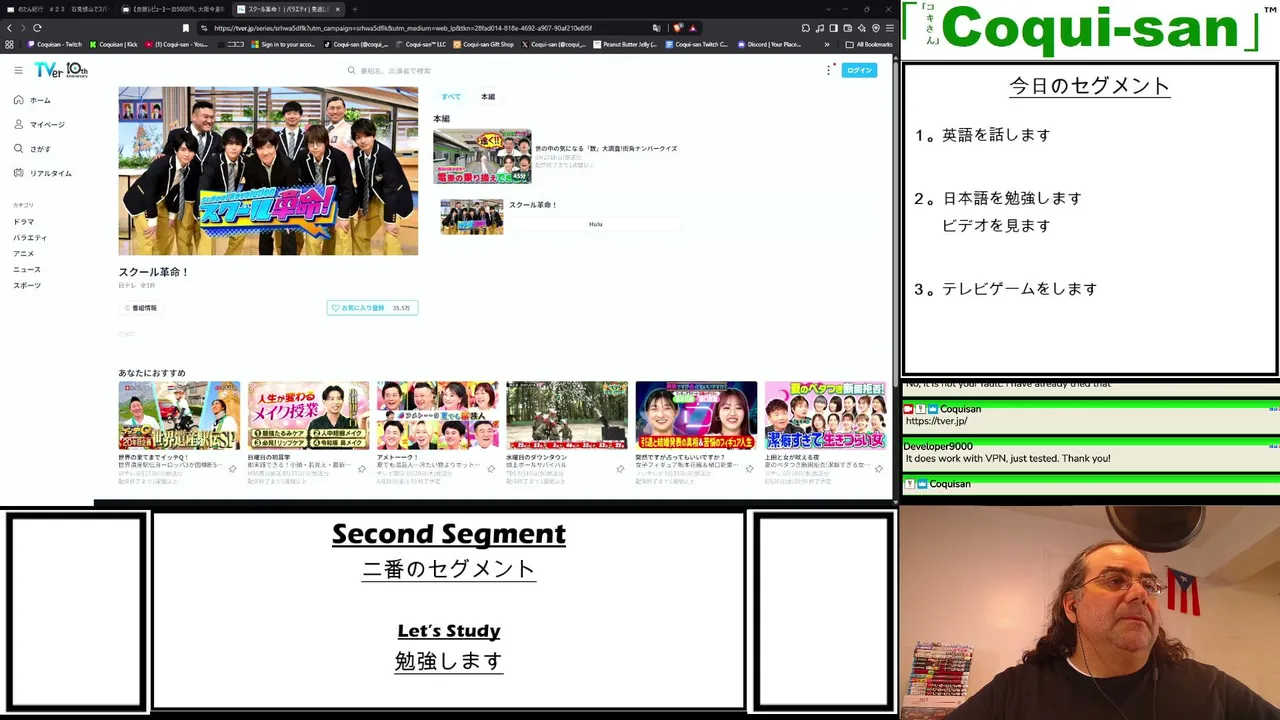This screenshot has width=1280, height=720.
Task: Open the 番組情報 program info button
Action: tap(141, 308)
